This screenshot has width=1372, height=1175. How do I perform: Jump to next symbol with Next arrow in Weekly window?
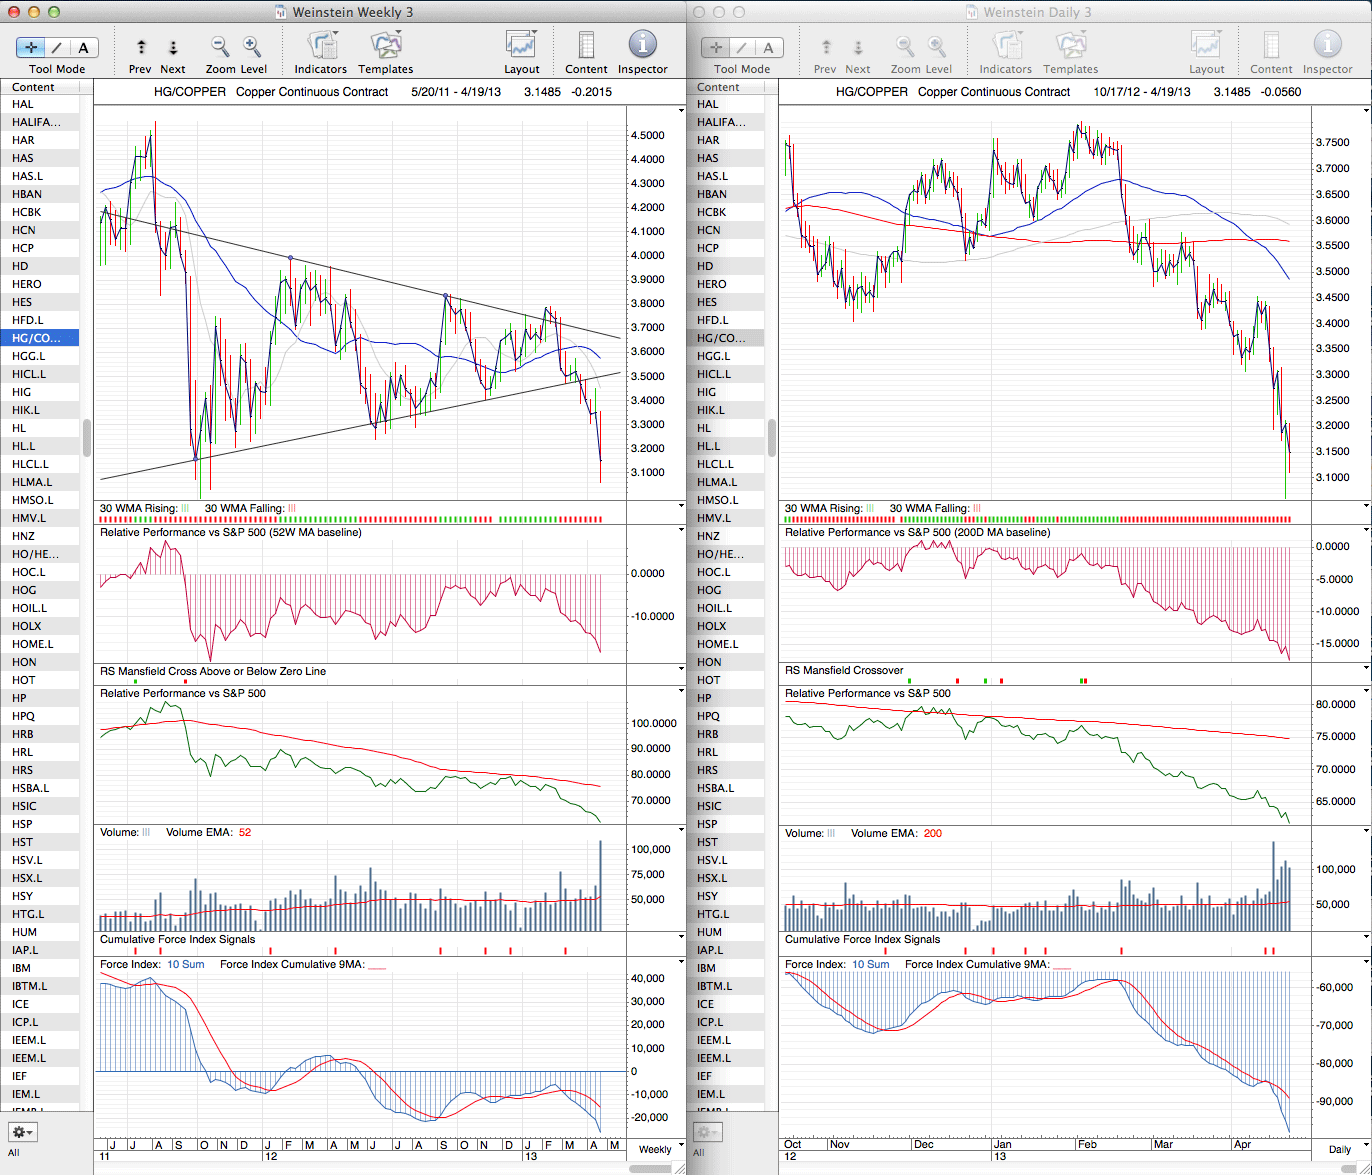click(x=173, y=47)
